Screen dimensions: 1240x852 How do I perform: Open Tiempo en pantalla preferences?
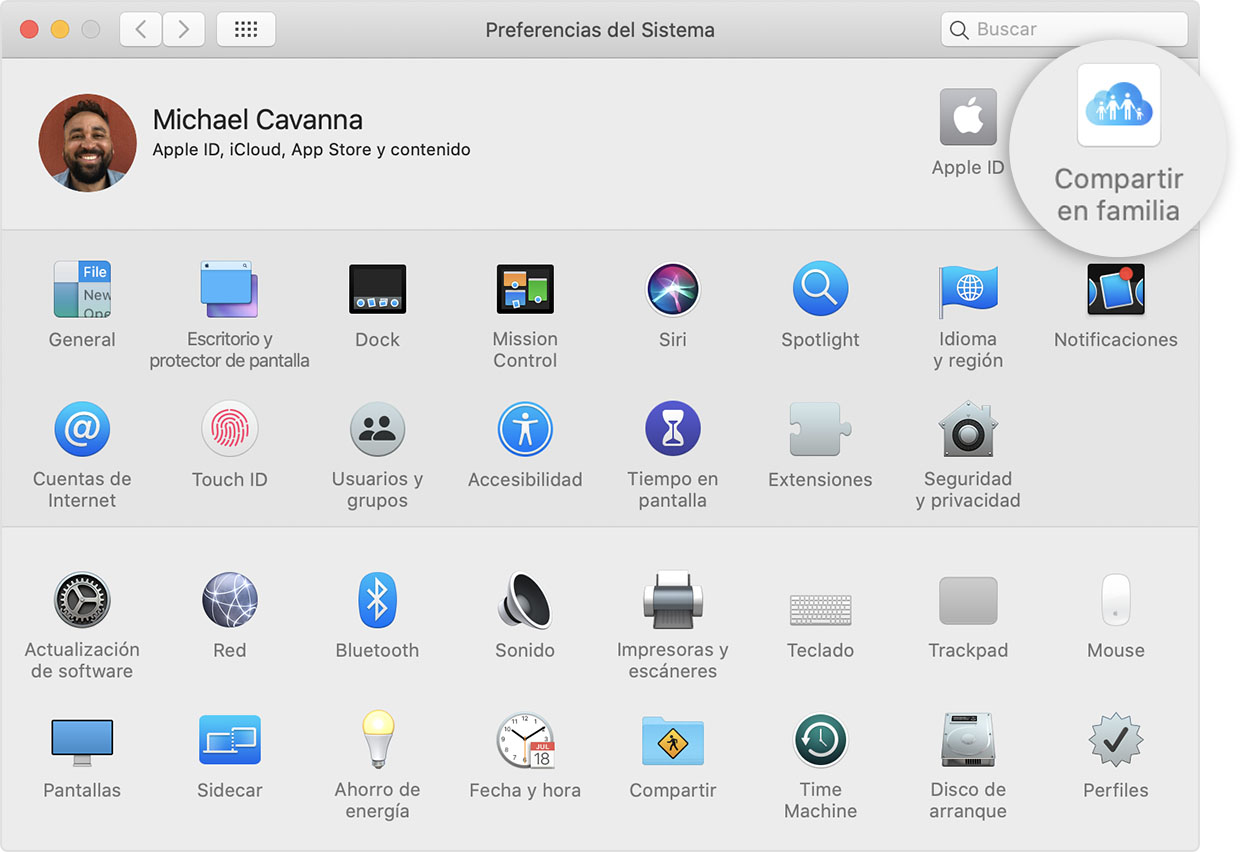click(x=672, y=428)
